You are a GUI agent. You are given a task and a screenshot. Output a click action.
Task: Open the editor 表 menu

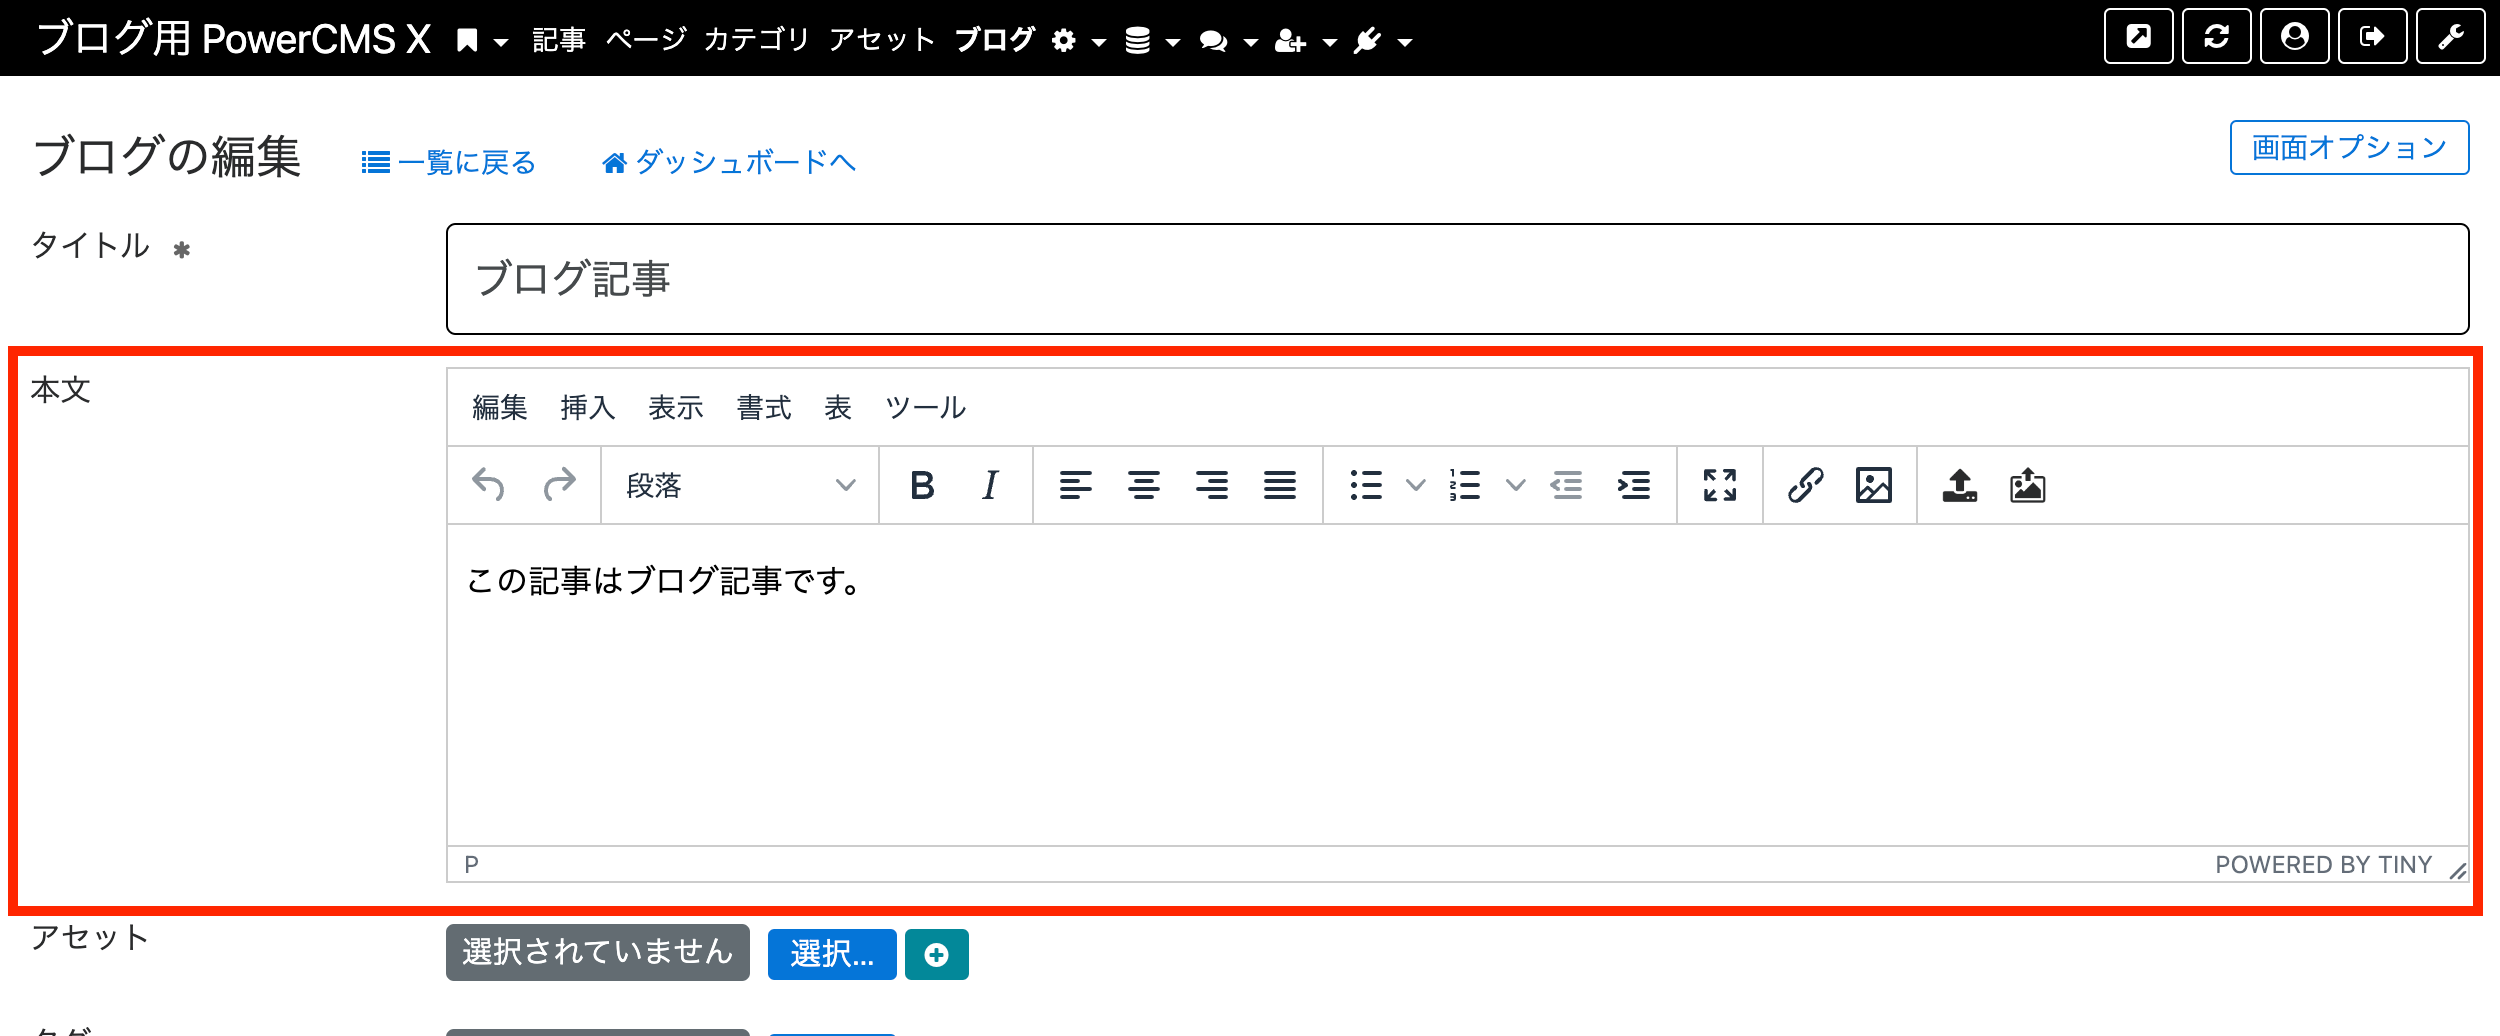838,407
